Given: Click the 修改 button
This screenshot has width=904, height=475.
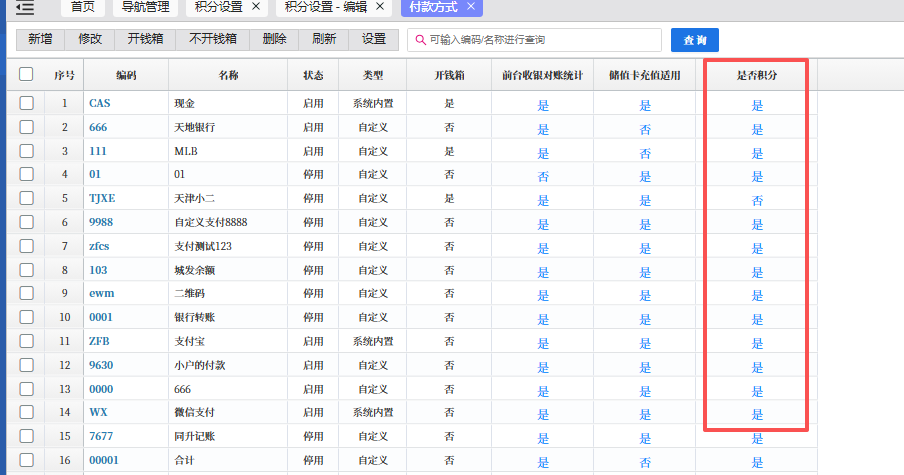Looking at the screenshot, I should click(90, 39).
